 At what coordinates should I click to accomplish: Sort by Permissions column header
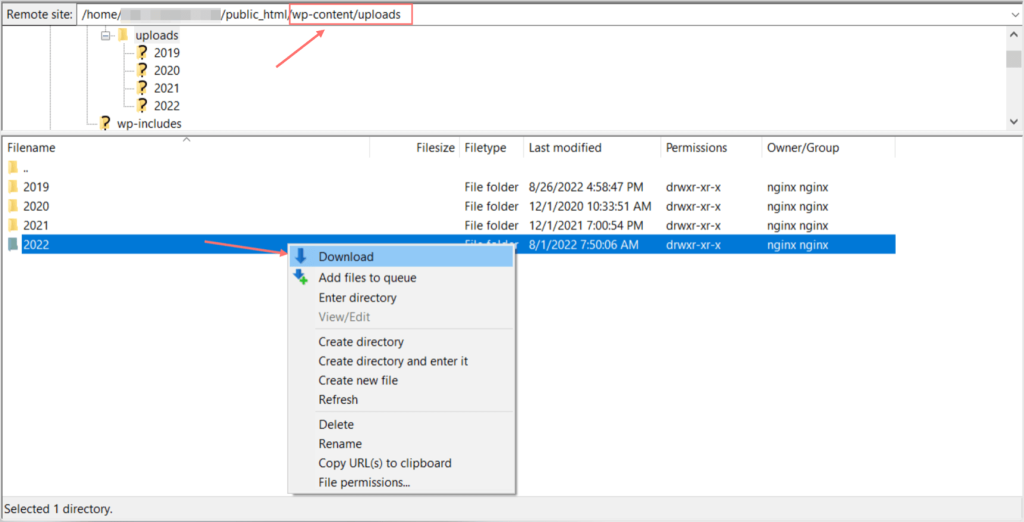tap(711, 148)
